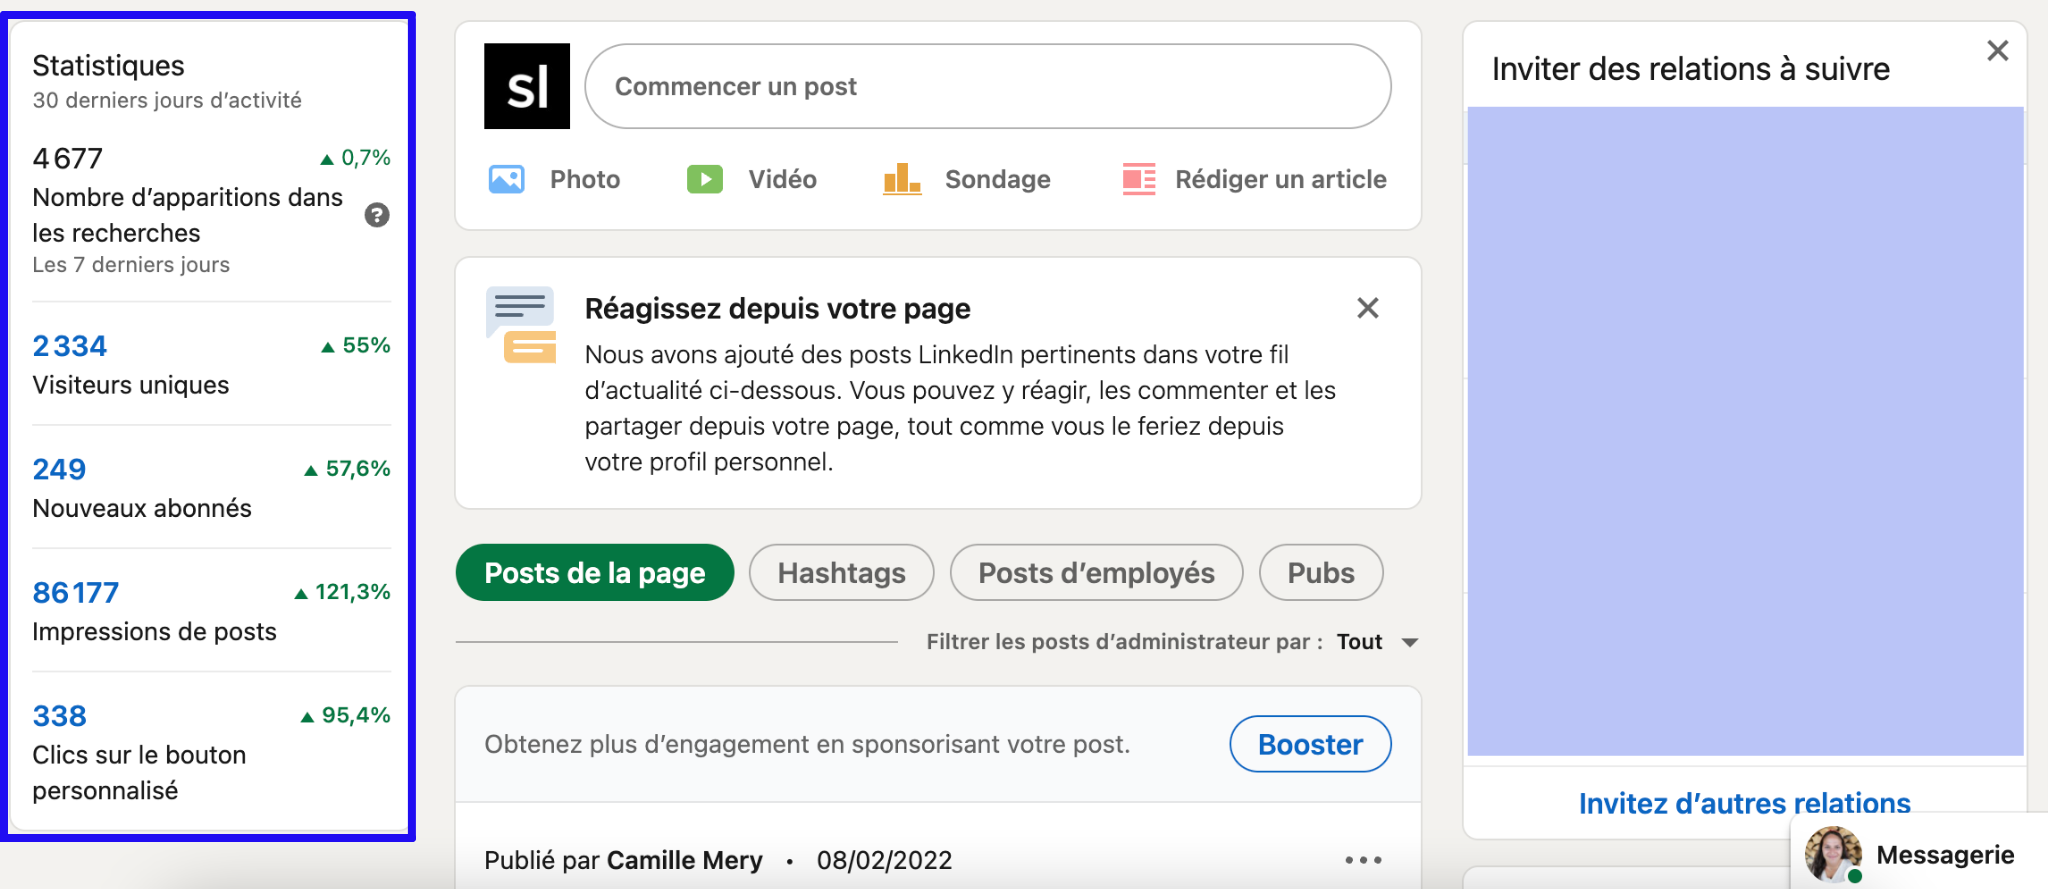Click the Rédiger un article label

[x=1281, y=180]
